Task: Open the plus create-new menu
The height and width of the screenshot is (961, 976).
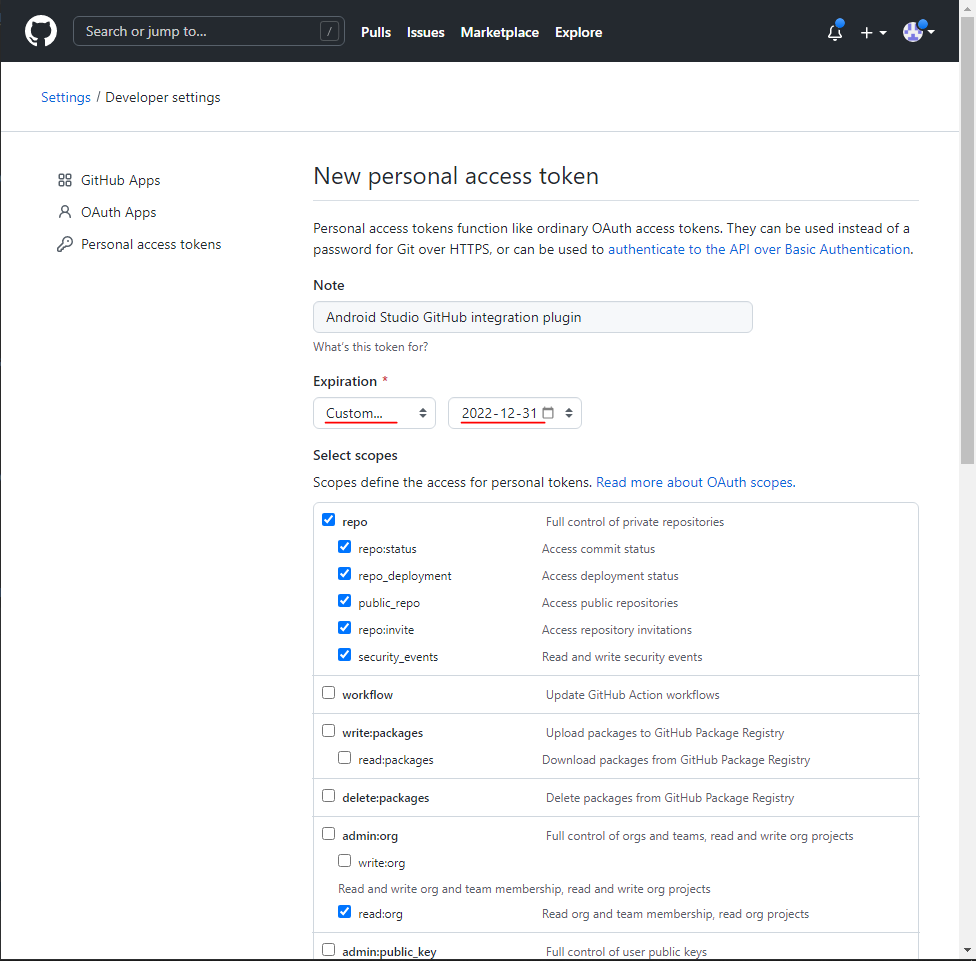Action: pos(873,32)
